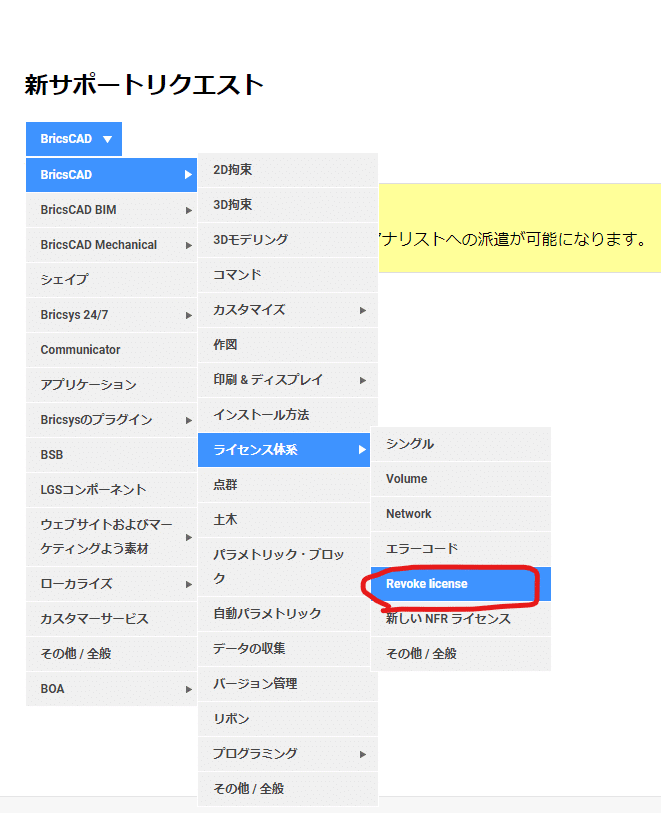Expand the BricsCAD BIM submenu
Image resolution: width=661 pixels, height=813 pixels.
[111, 210]
